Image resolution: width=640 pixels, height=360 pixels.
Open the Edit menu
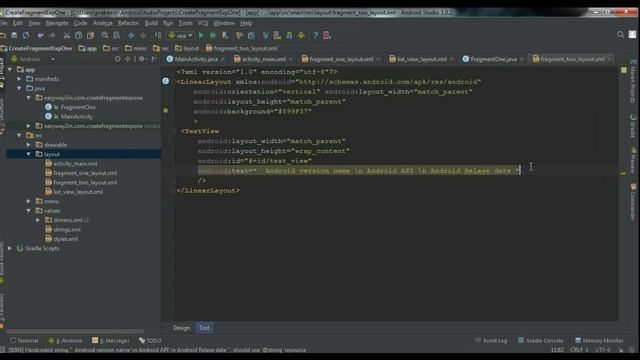click(18, 23)
